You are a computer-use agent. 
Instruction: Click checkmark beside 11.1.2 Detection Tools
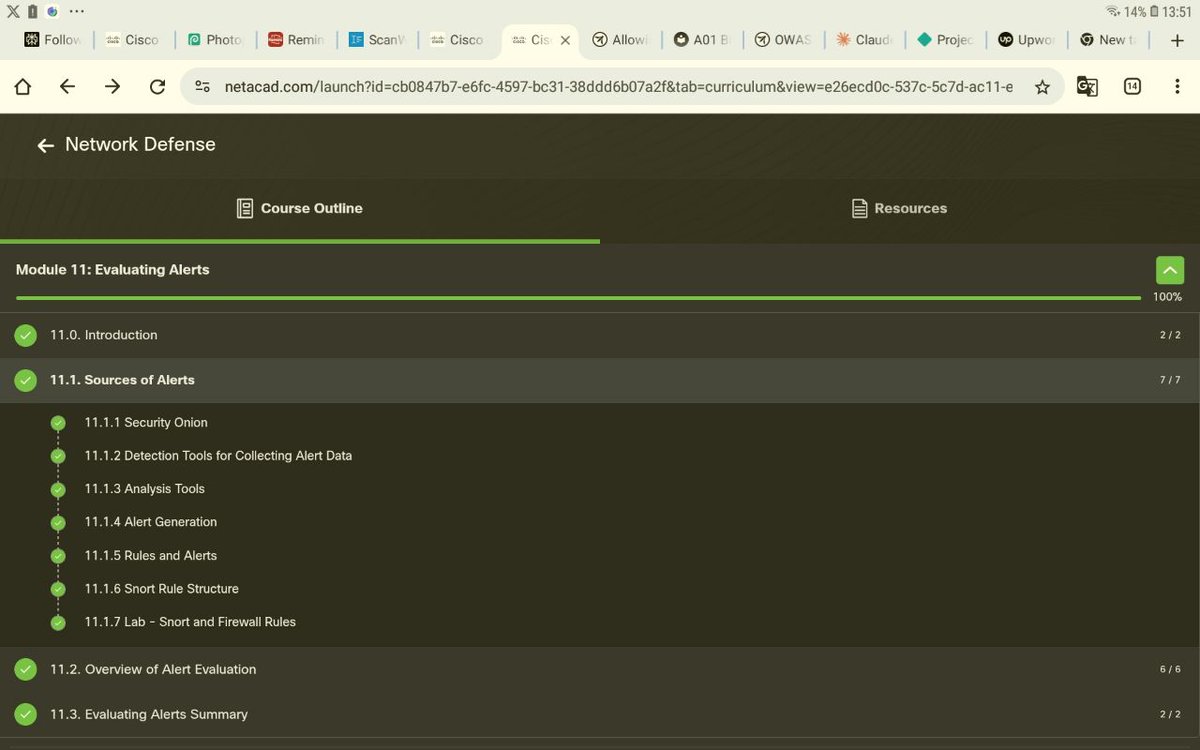58,456
